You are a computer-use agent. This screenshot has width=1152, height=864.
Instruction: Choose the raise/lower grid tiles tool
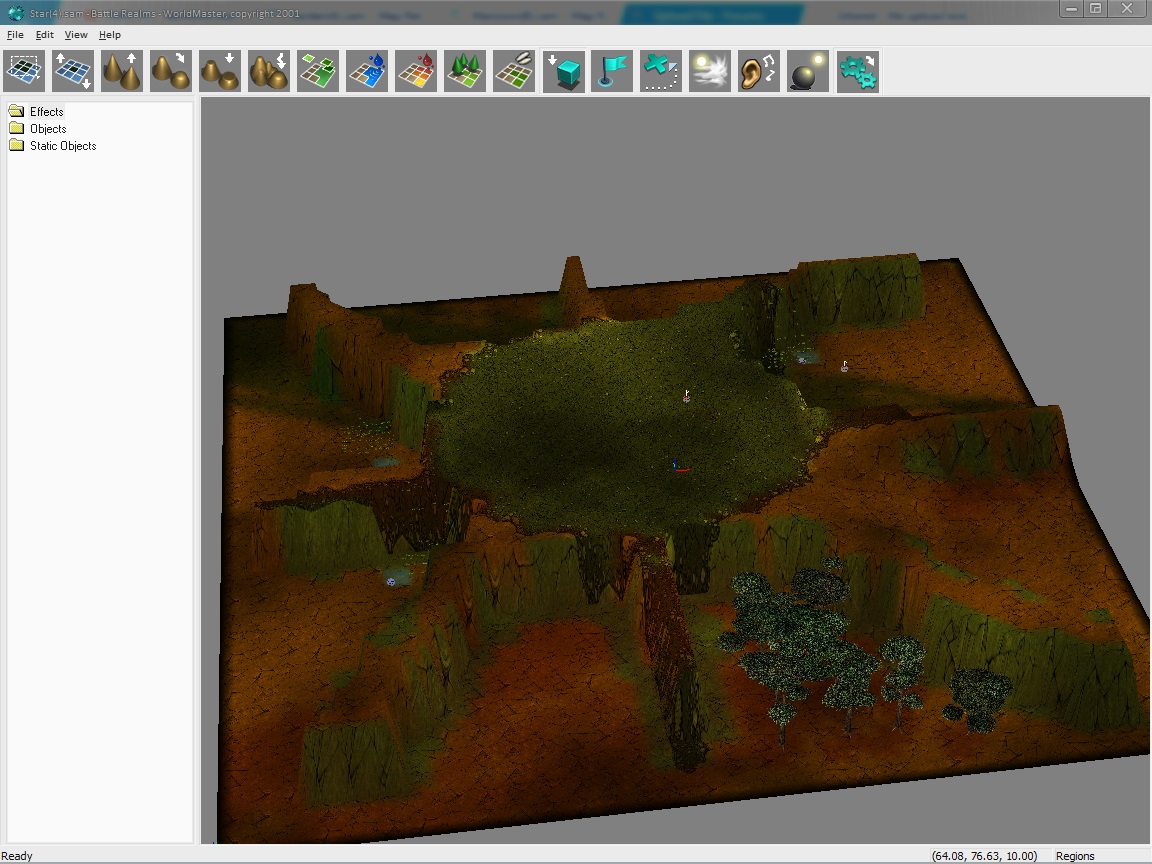point(73,71)
